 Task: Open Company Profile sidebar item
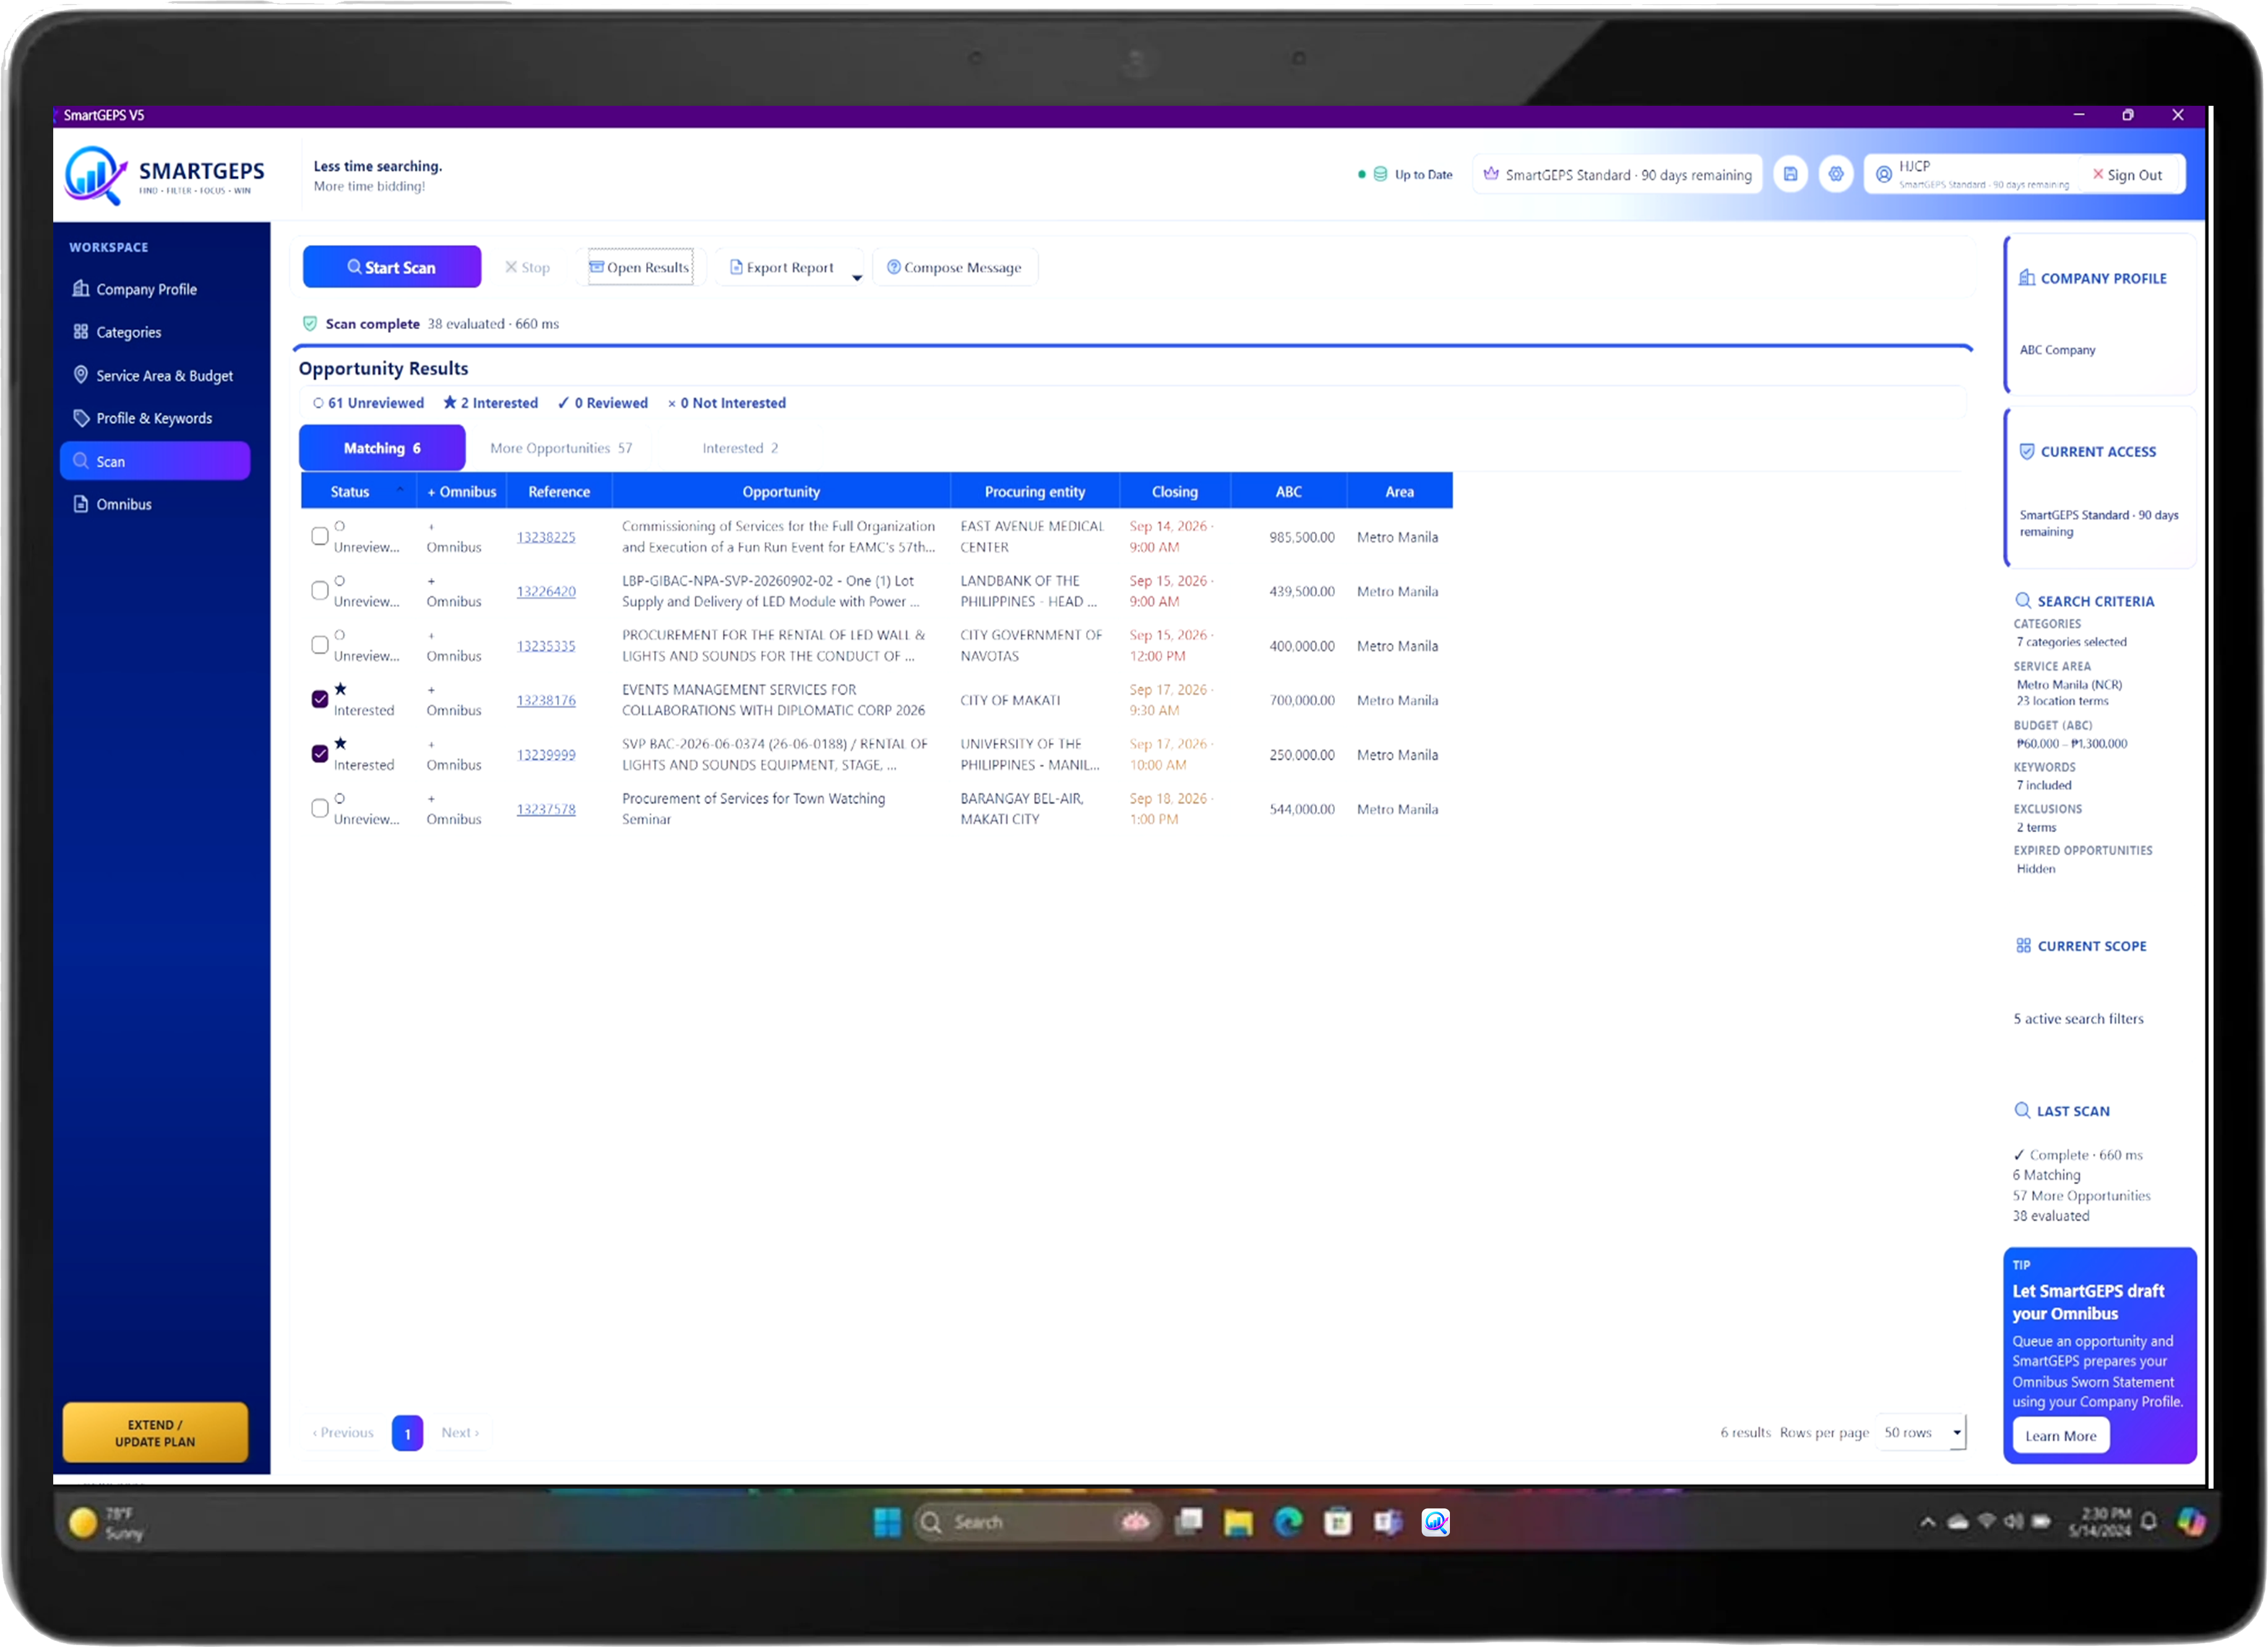pyautogui.click(x=146, y=289)
